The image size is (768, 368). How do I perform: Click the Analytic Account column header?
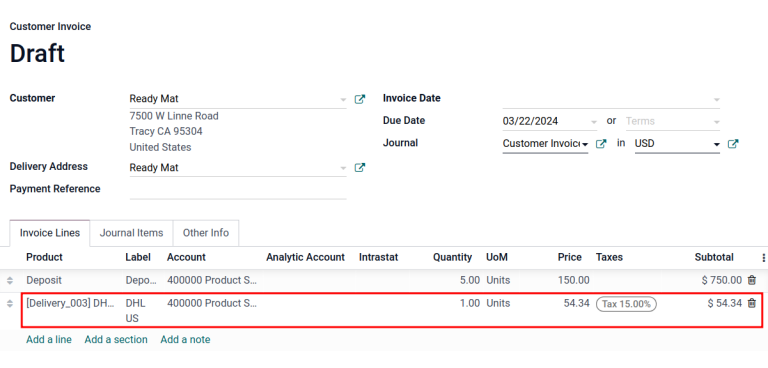tap(306, 257)
